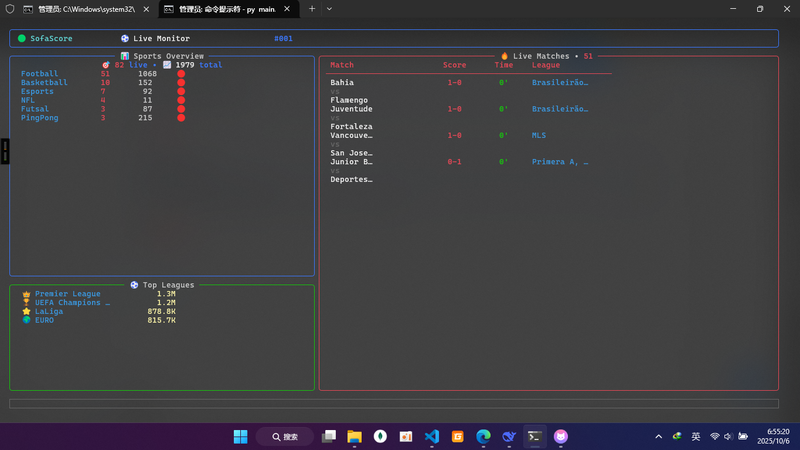
Task: Show hidden system tray icons
Action: (x=659, y=436)
